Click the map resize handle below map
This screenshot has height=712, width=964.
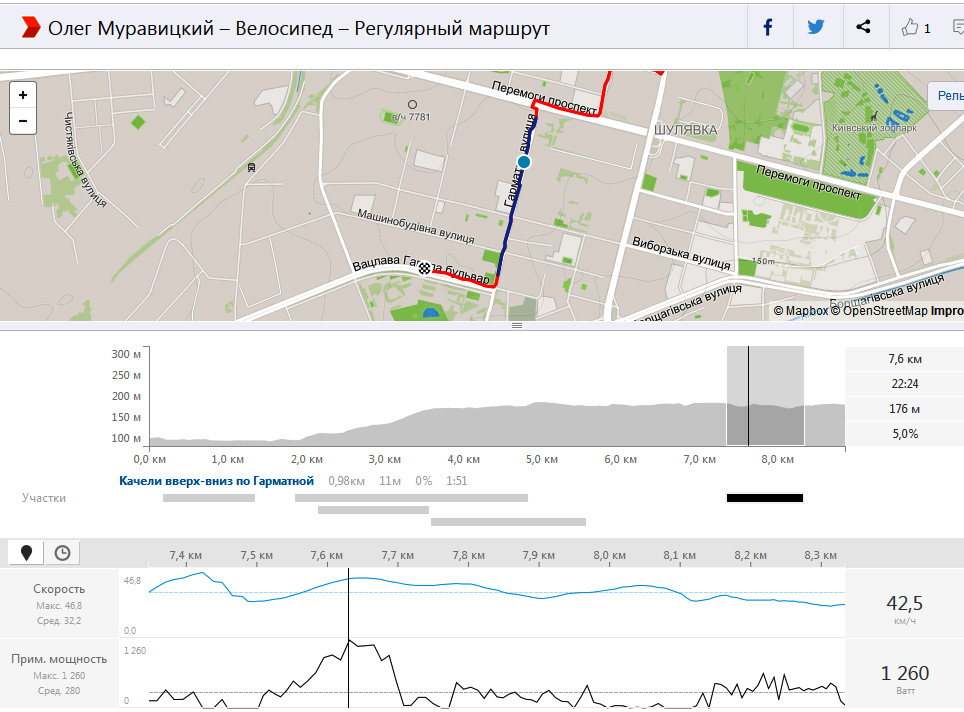point(517,325)
